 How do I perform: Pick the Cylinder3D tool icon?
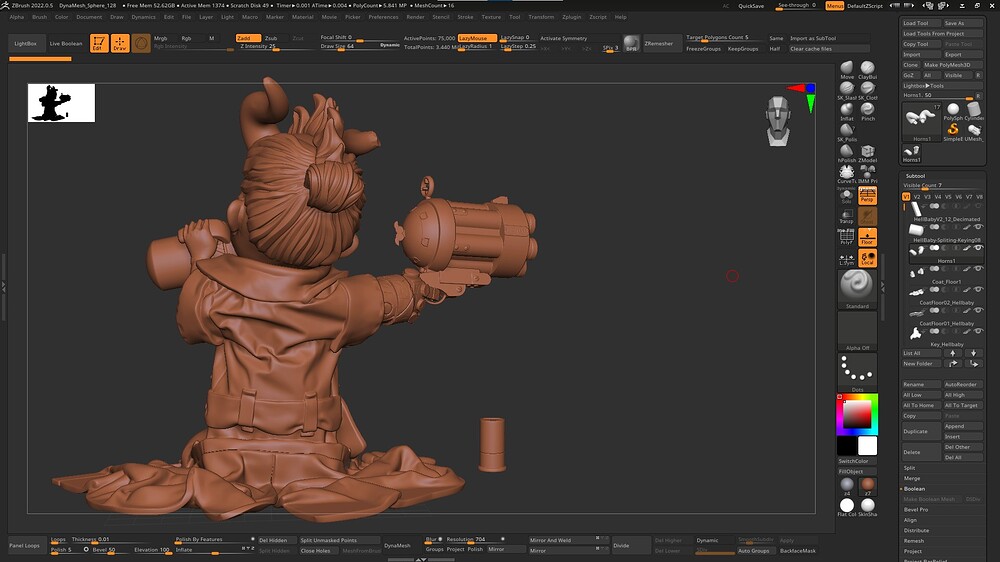[974, 110]
